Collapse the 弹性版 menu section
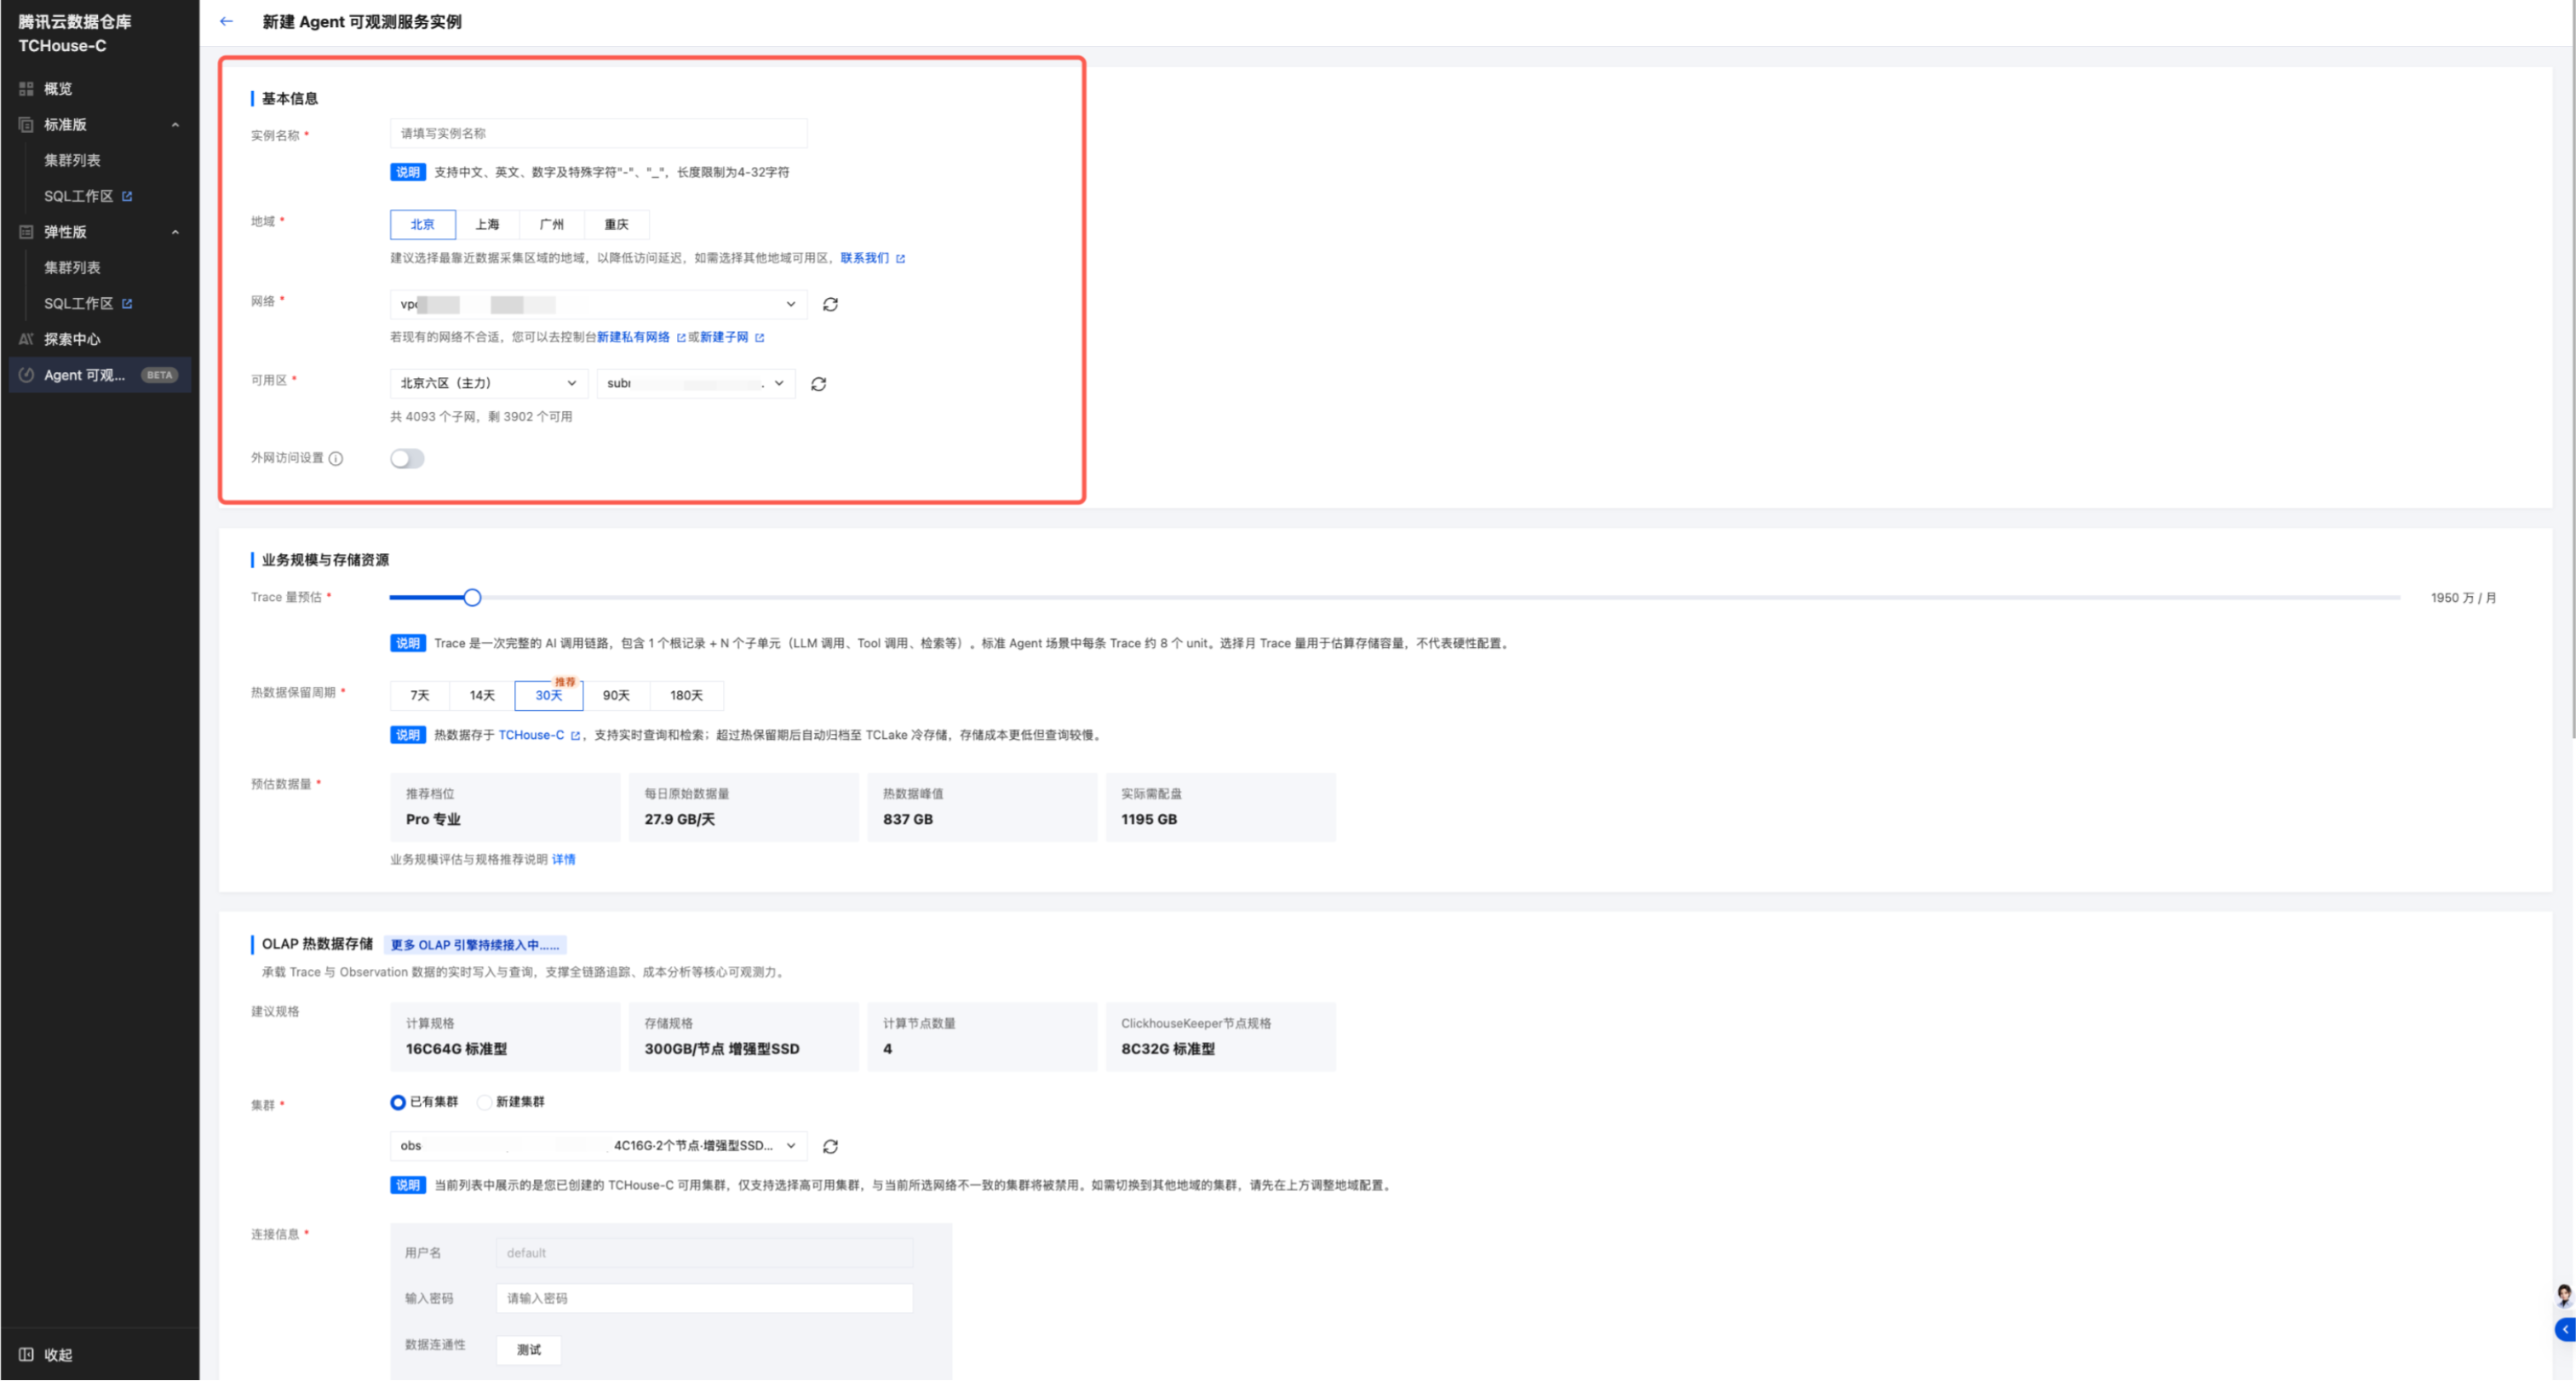 (x=175, y=232)
